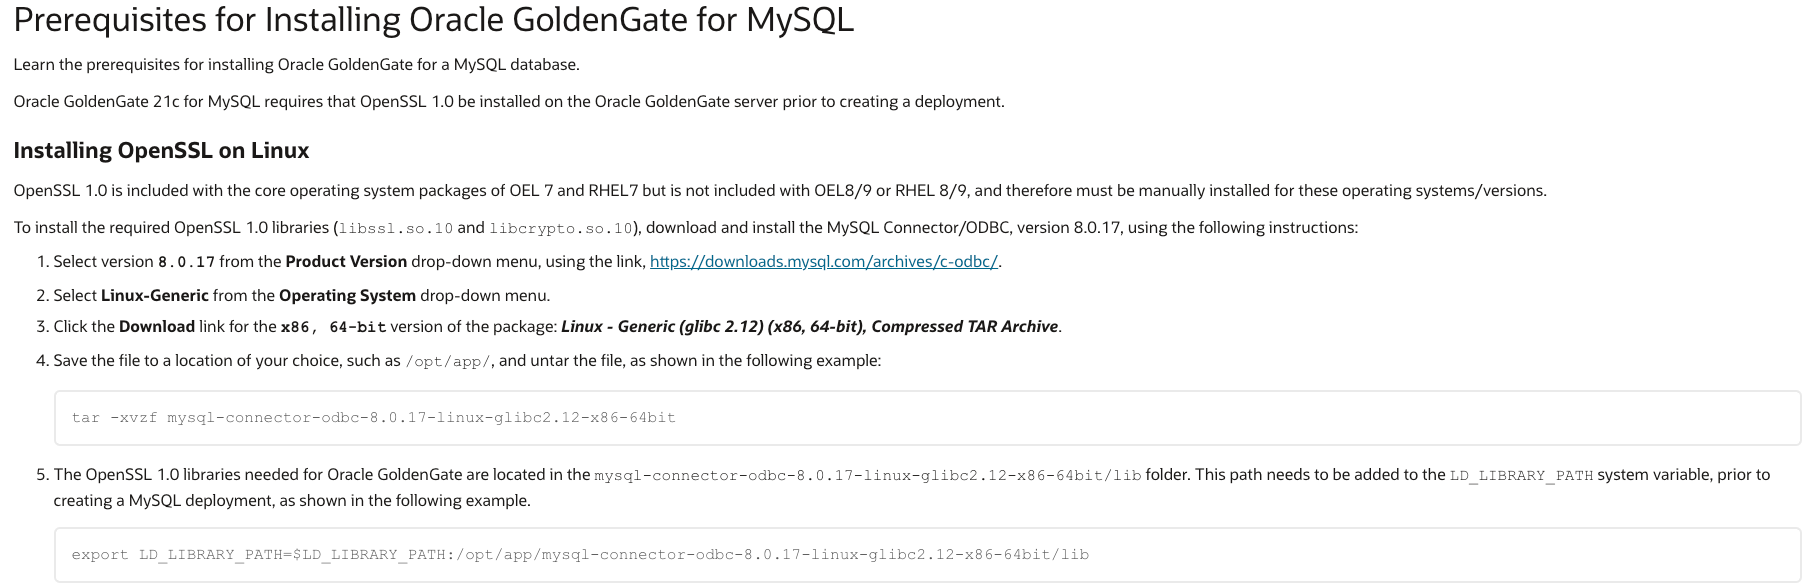Click the bold 'Linux-Generic' text

coord(155,296)
